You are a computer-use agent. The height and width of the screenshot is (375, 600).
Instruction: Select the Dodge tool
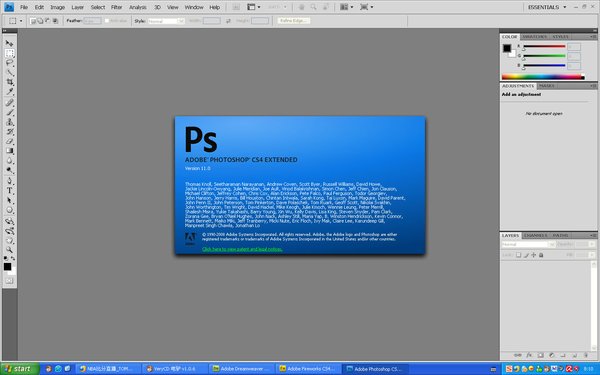10,171
